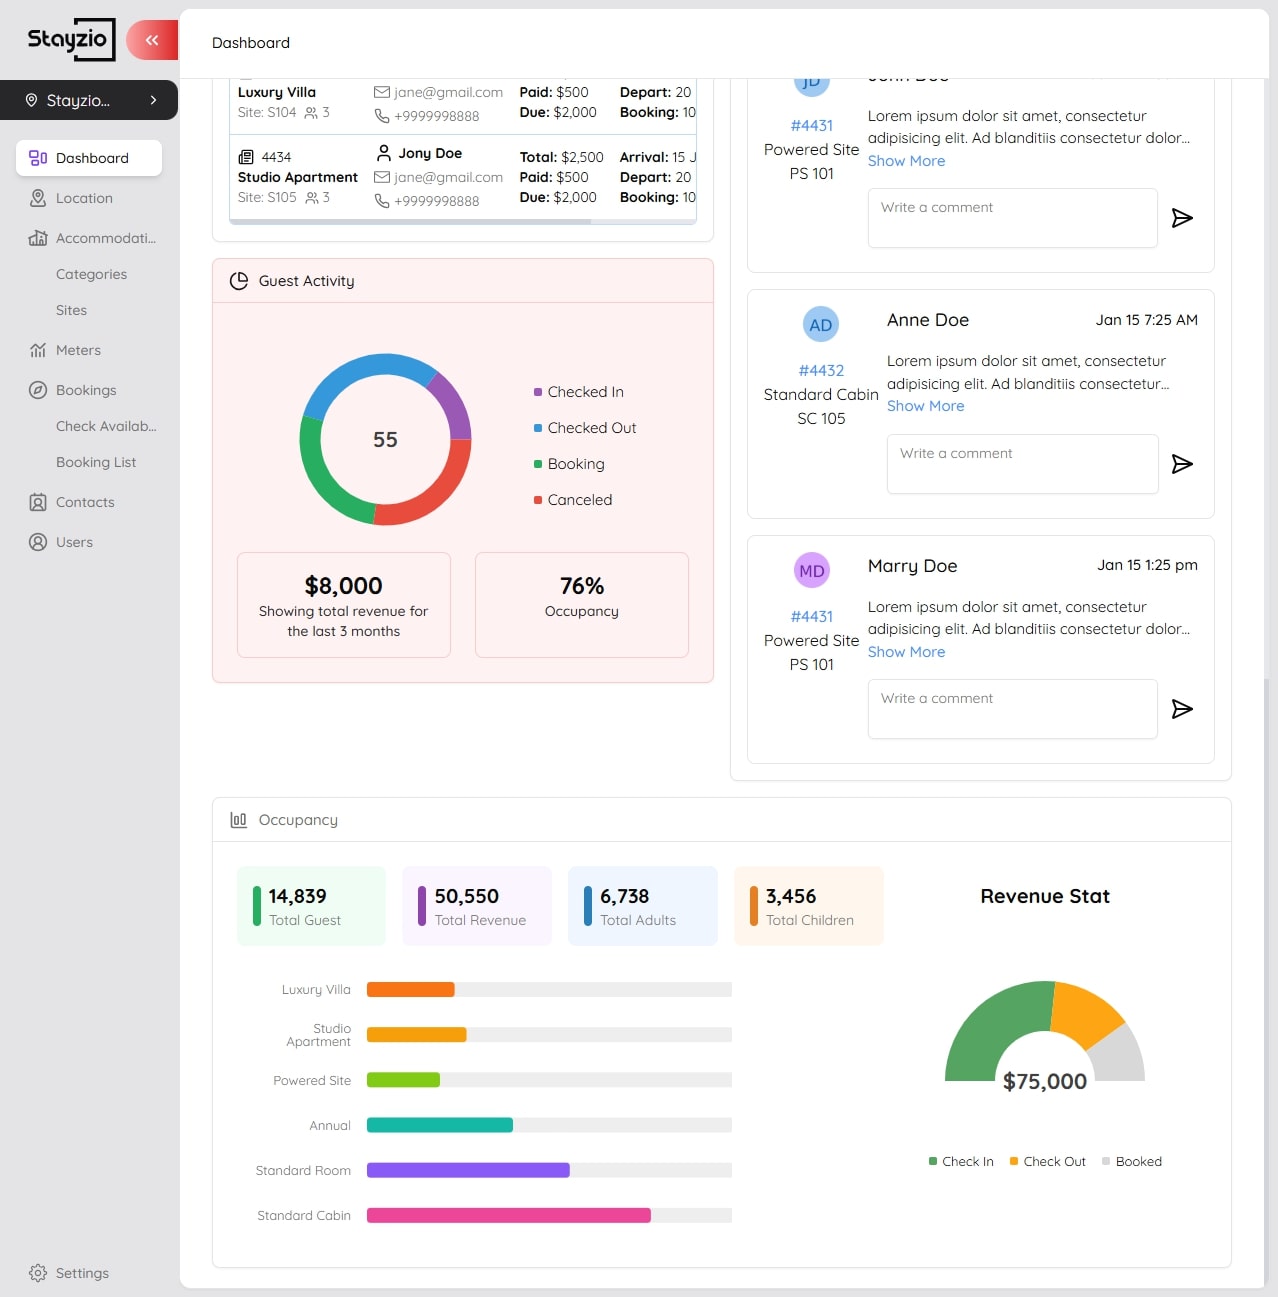This screenshot has width=1278, height=1297.
Task: Send comment on Anne Doe's post
Action: 1182,464
